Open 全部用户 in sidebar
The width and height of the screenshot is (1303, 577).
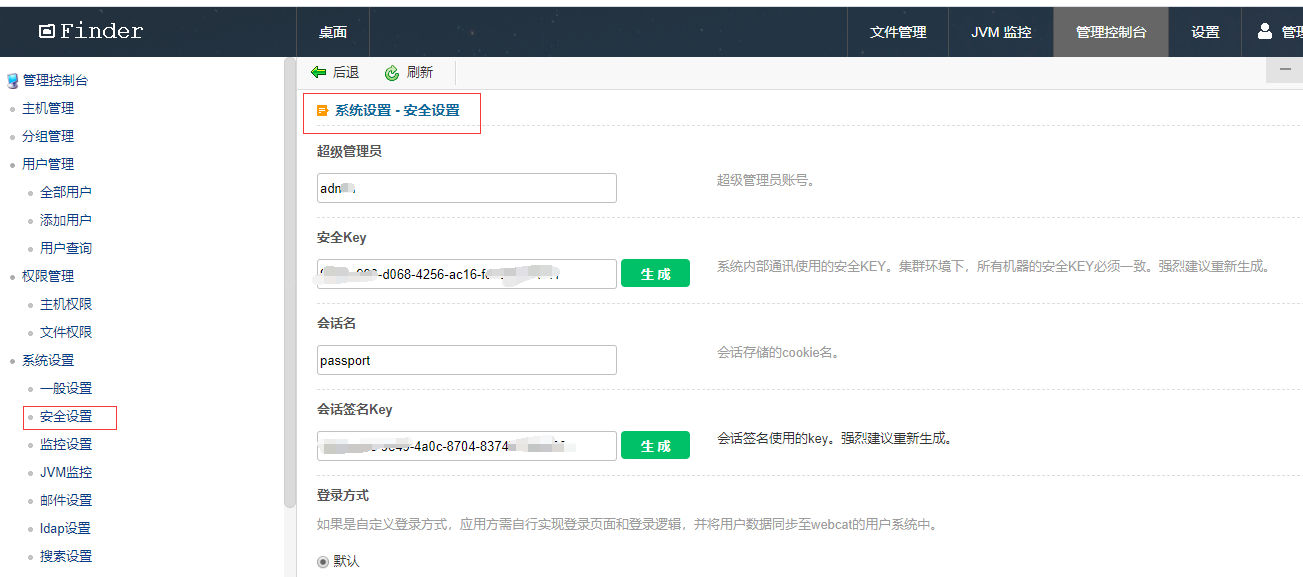coord(66,192)
